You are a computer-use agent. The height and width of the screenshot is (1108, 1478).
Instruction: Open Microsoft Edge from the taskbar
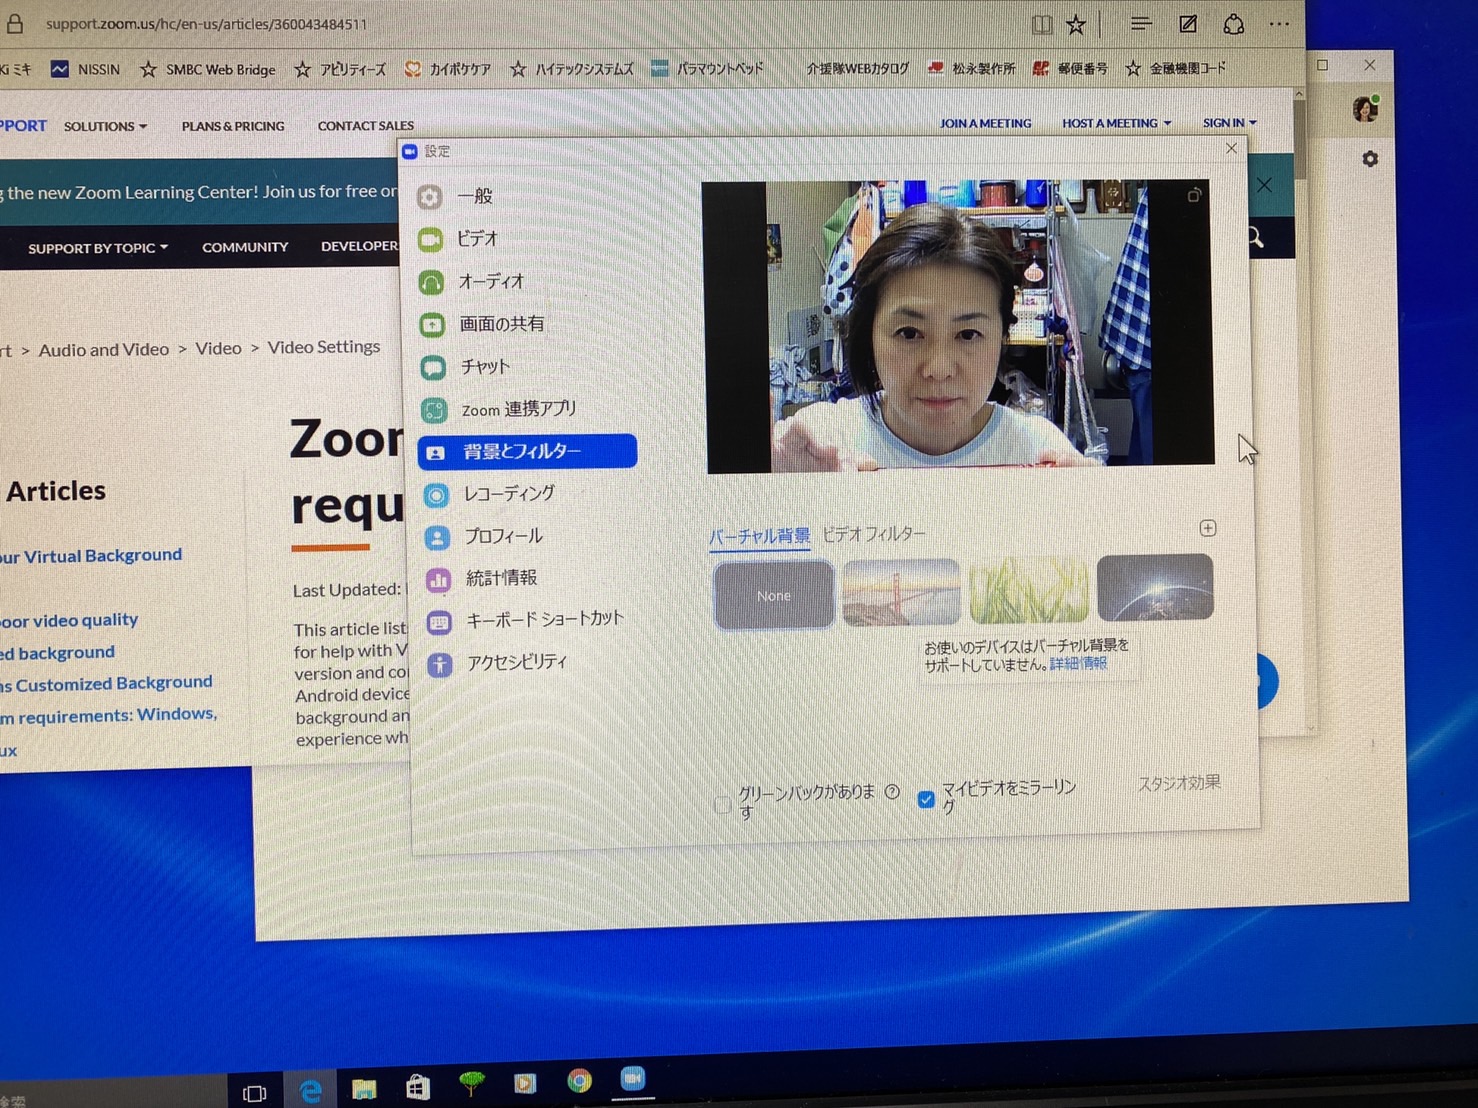(311, 1091)
